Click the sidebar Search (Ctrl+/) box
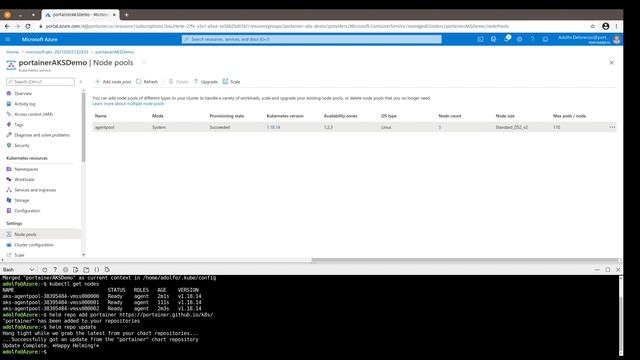Viewport: 640px width, 360px height. tap(40, 82)
